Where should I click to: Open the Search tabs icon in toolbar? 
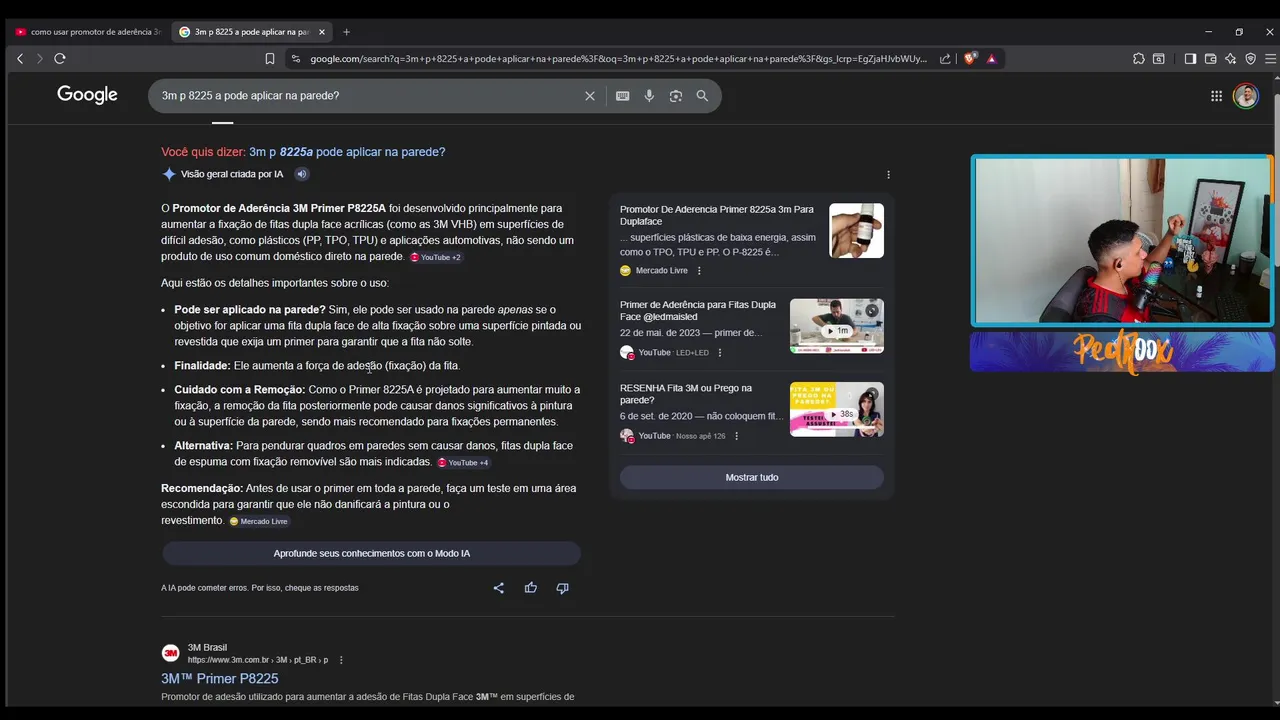coord(1159,59)
